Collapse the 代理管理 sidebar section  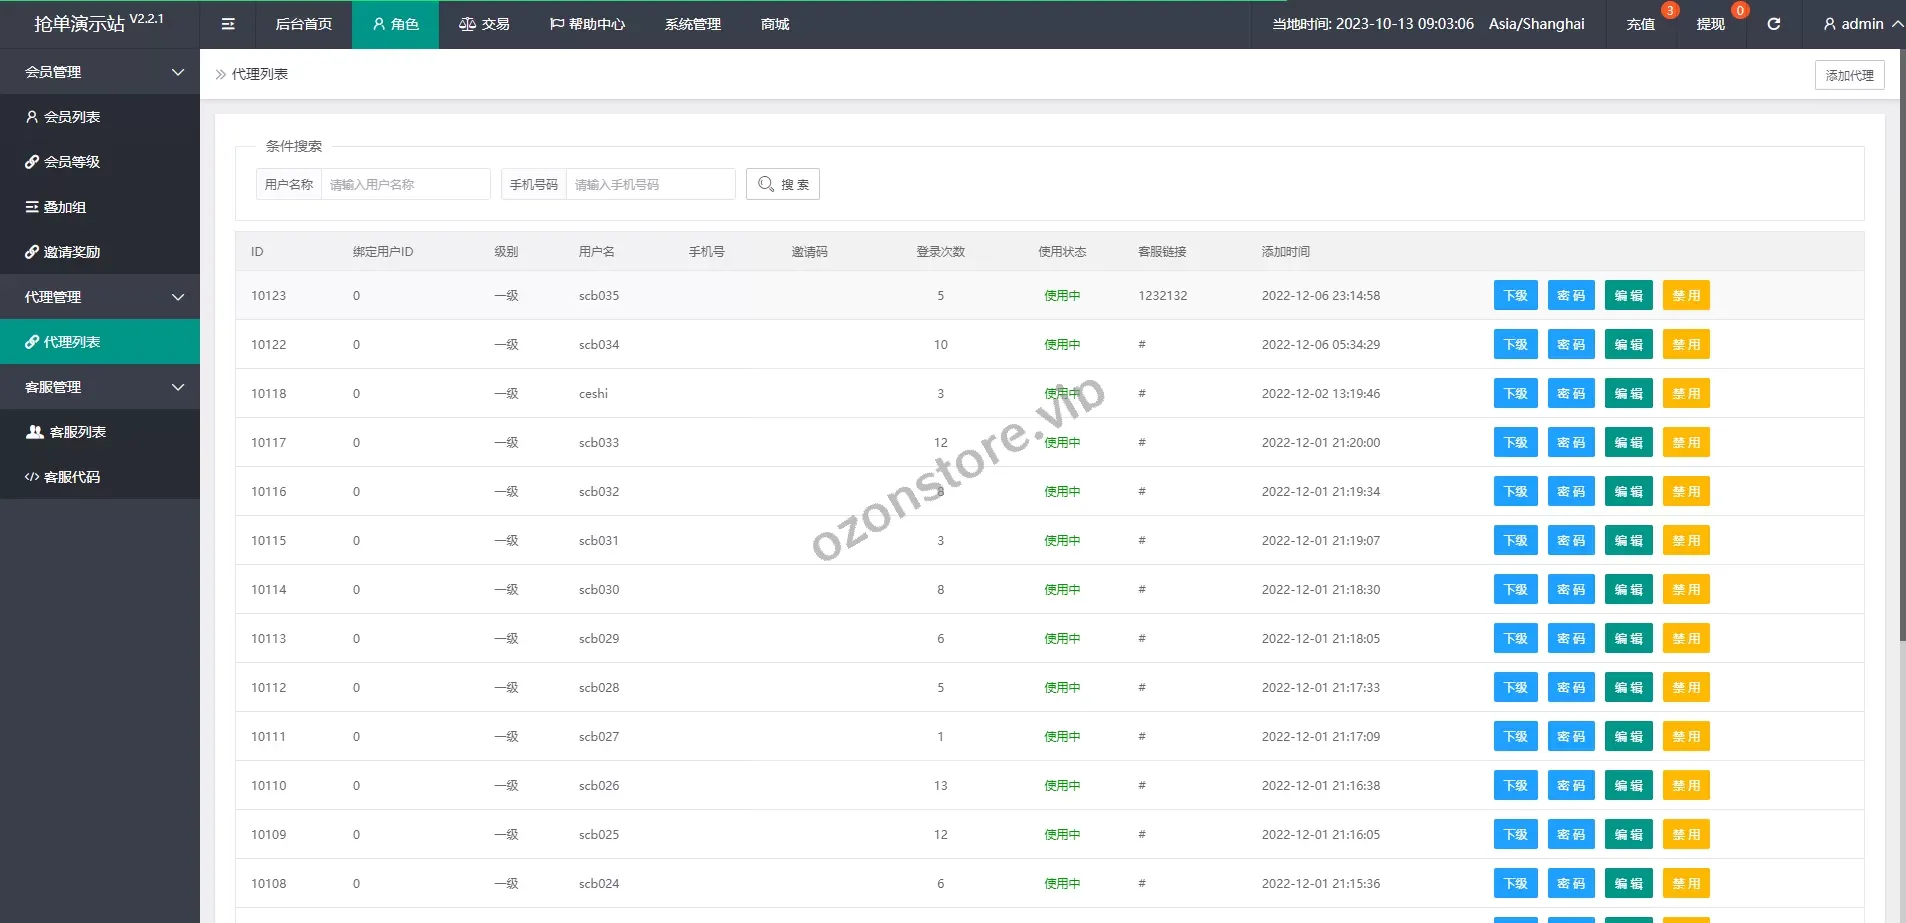(100, 296)
